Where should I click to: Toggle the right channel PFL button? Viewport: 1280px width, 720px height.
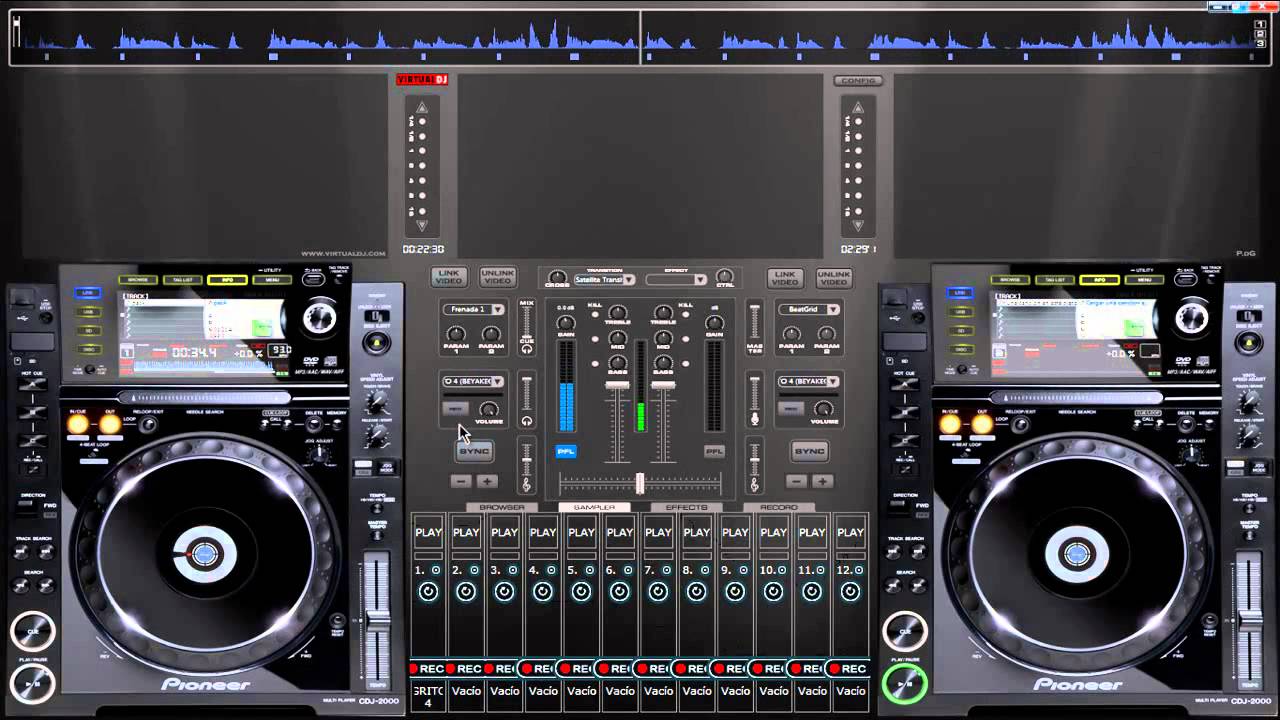tap(714, 451)
